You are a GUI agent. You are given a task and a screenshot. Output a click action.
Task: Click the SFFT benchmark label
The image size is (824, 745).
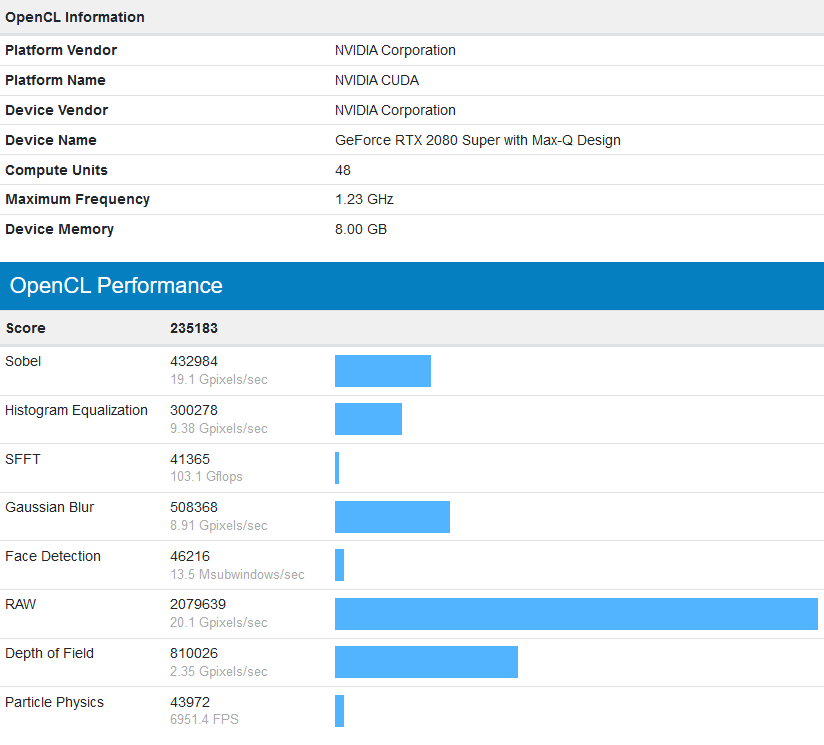[x=23, y=459]
